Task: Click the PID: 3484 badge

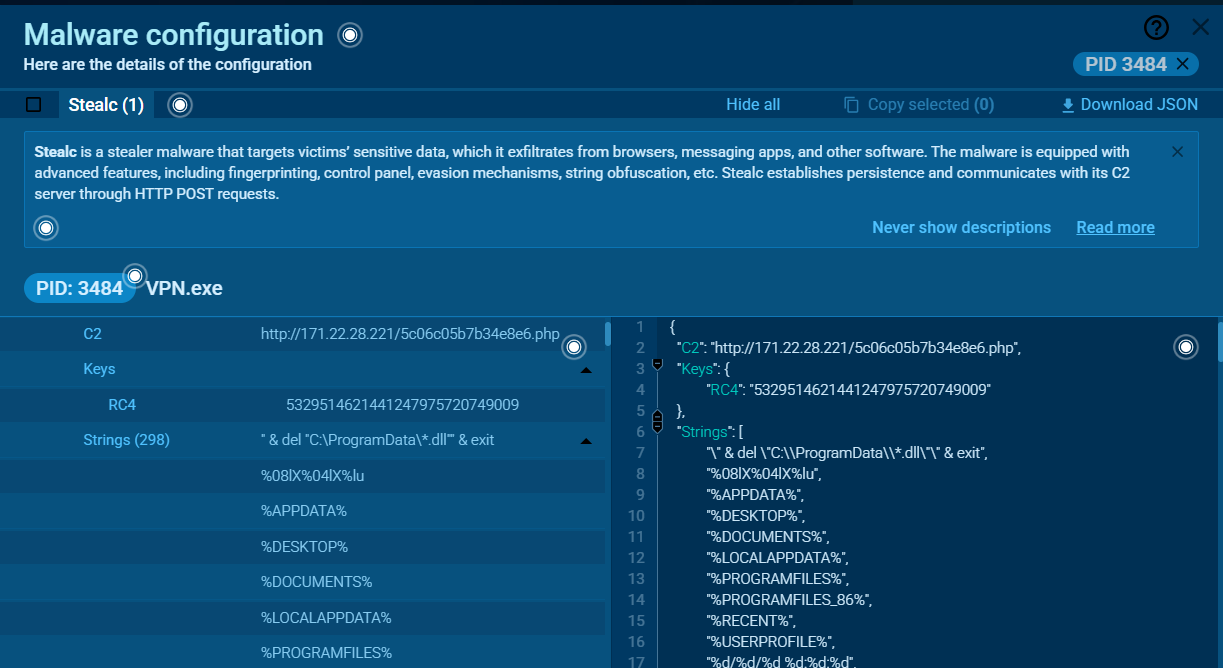Action: coord(80,289)
